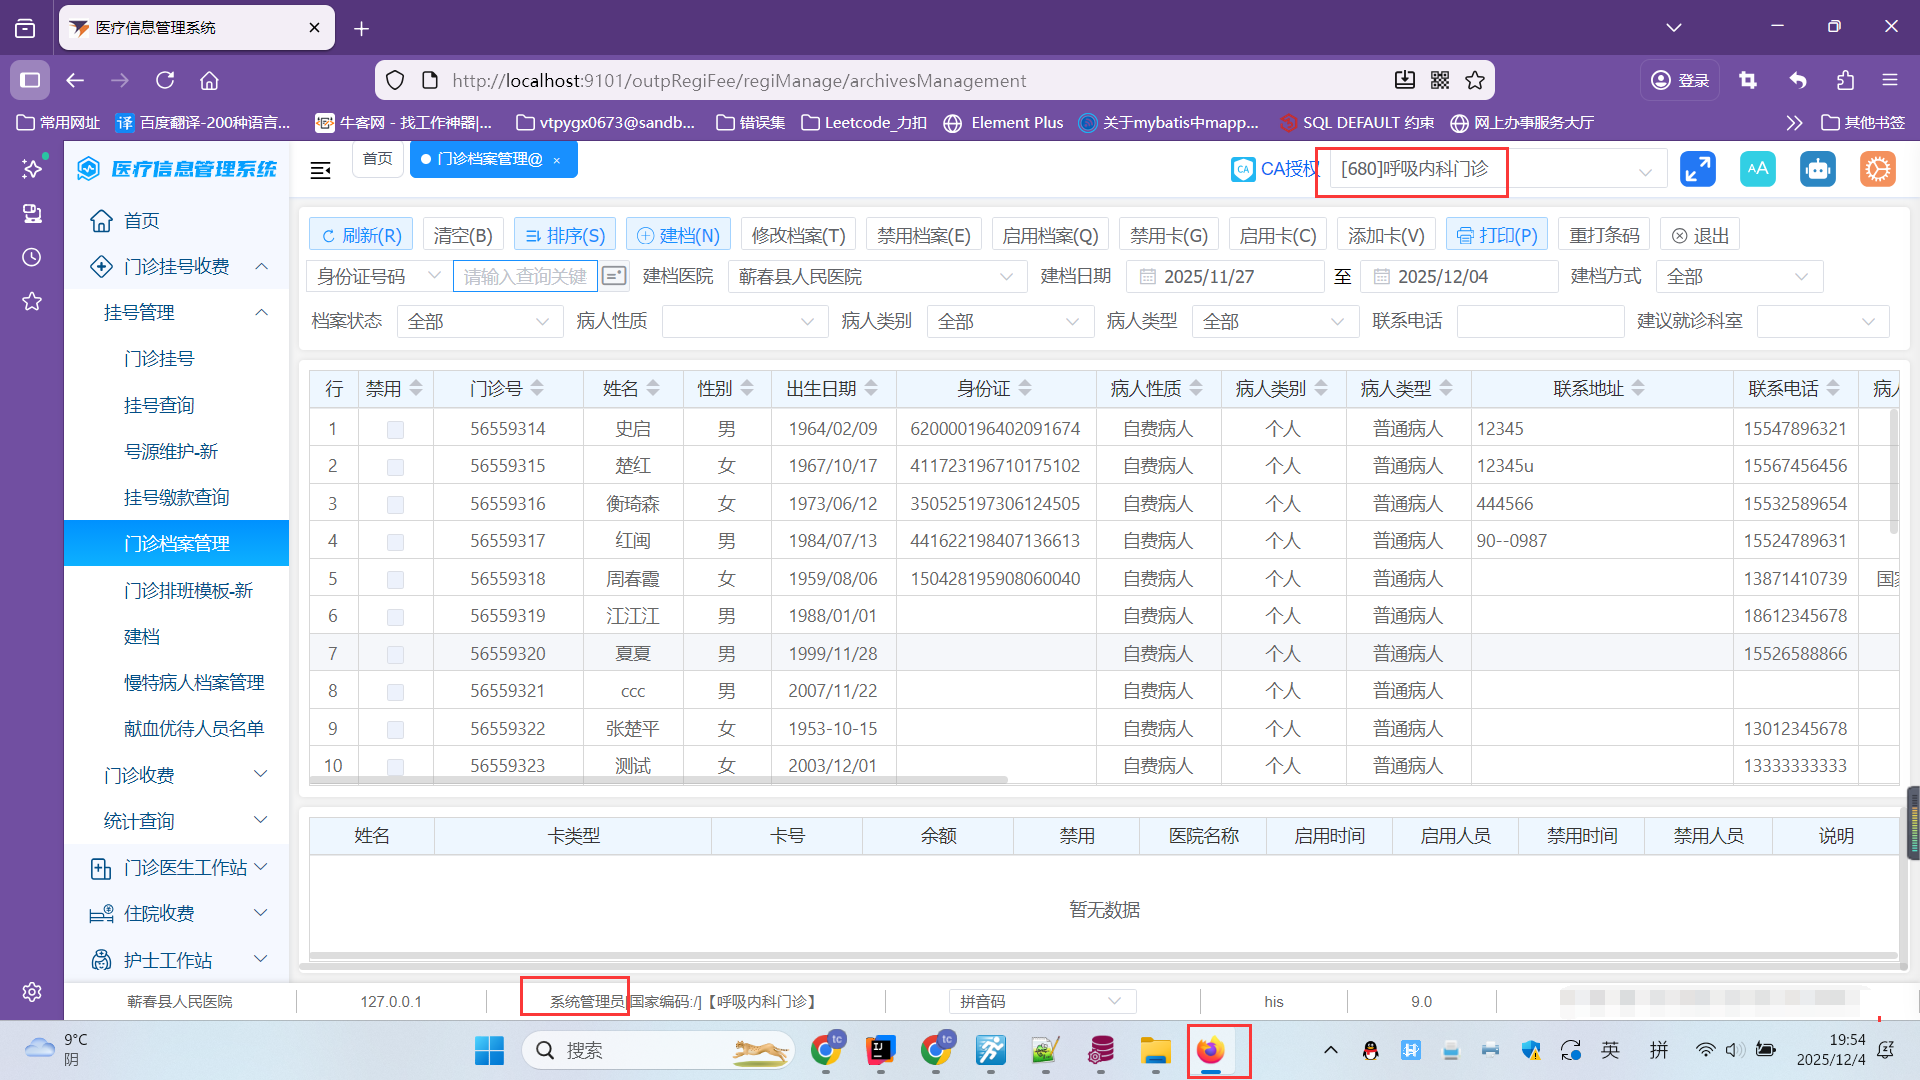Open 挂号查询 in the sidebar
The height and width of the screenshot is (1080, 1920).
pyautogui.click(x=159, y=405)
